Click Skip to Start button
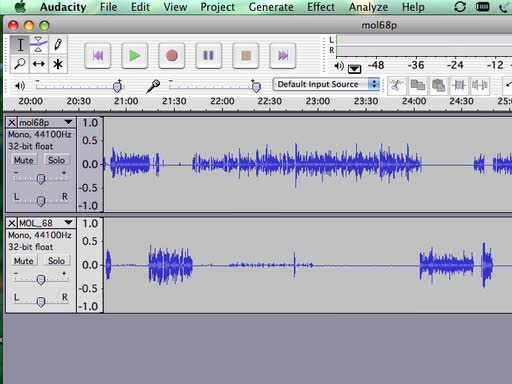The image size is (512, 384). click(98, 56)
